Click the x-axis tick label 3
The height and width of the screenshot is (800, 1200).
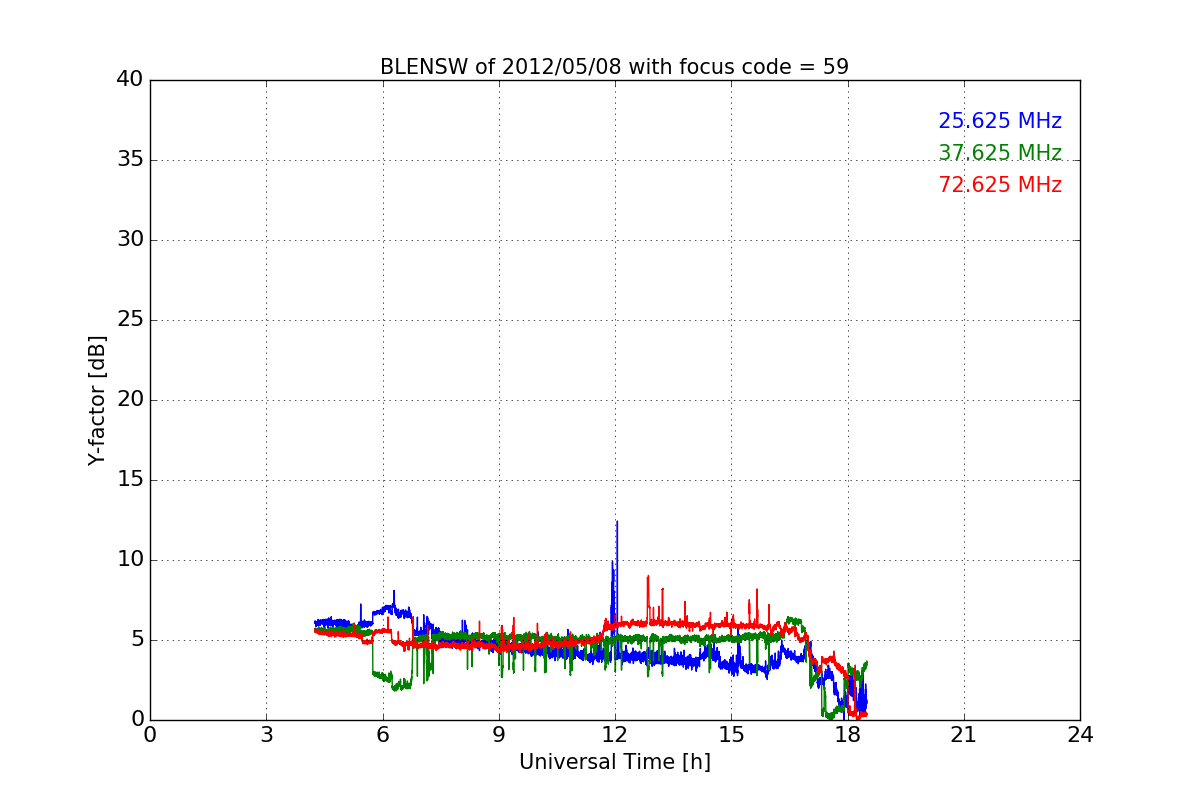pyautogui.click(x=266, y=735)
